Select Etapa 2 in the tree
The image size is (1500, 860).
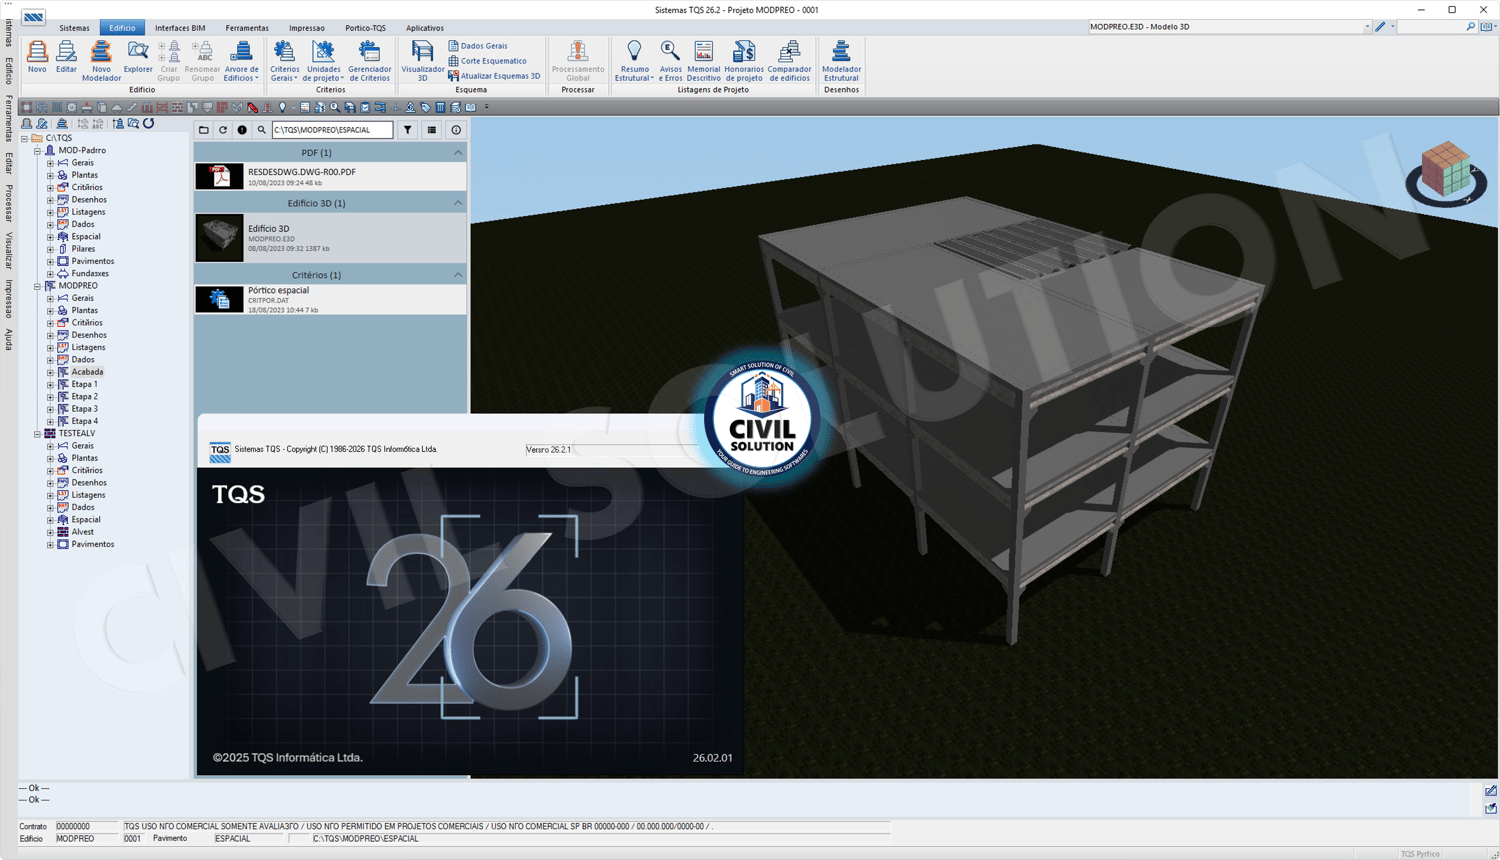(x=85, y=397)
